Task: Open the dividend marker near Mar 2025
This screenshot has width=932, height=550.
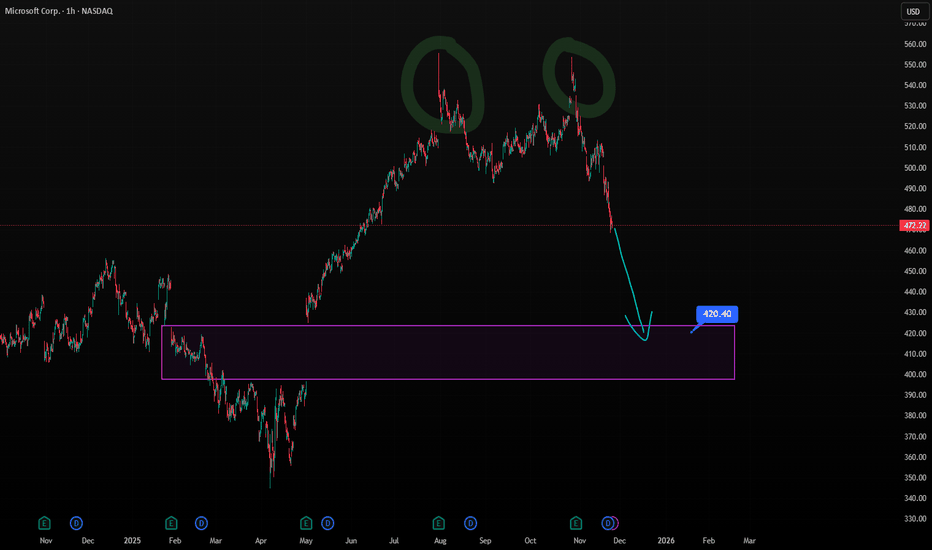Action: click(x=201, y=522)
